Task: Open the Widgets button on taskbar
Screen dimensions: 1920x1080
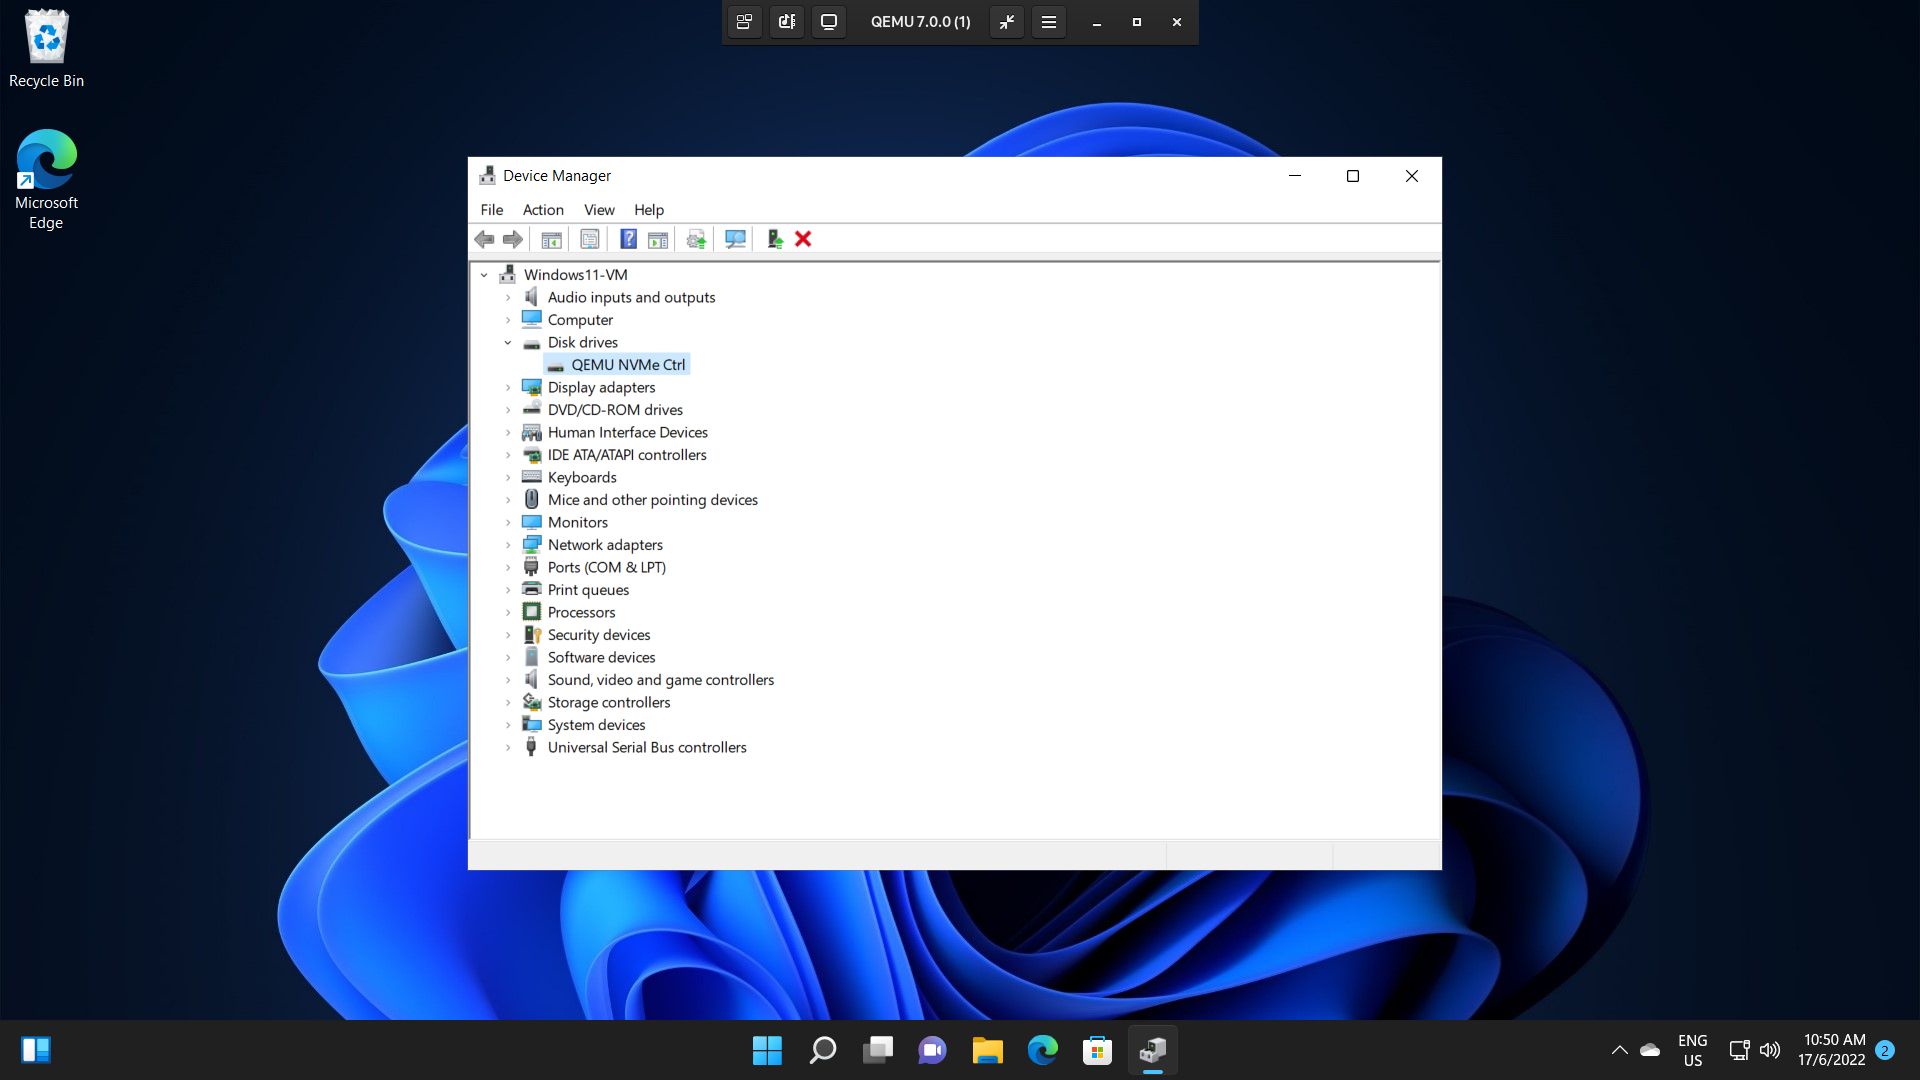Action: coord(36,1050)
